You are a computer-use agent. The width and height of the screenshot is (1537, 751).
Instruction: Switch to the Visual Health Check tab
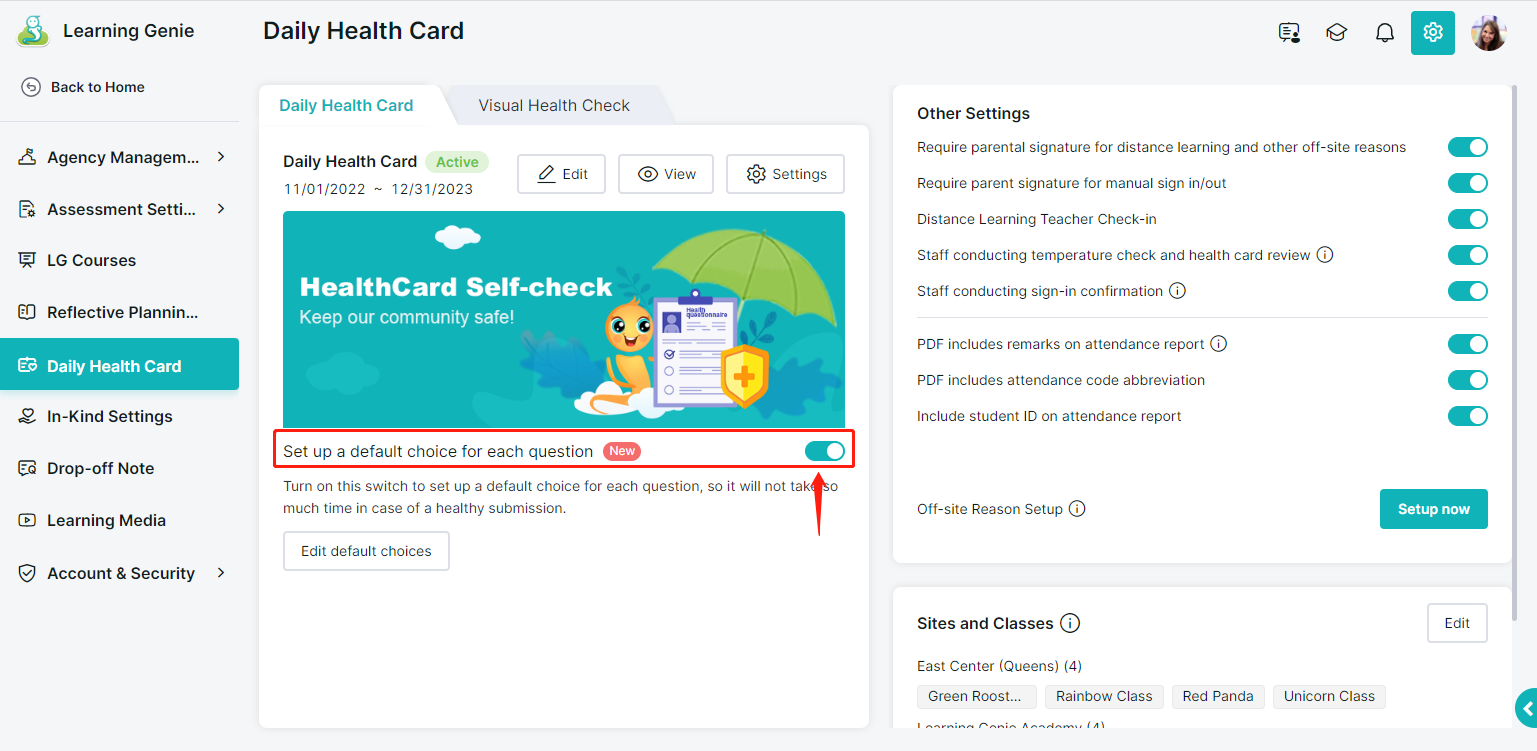[554, 105]
